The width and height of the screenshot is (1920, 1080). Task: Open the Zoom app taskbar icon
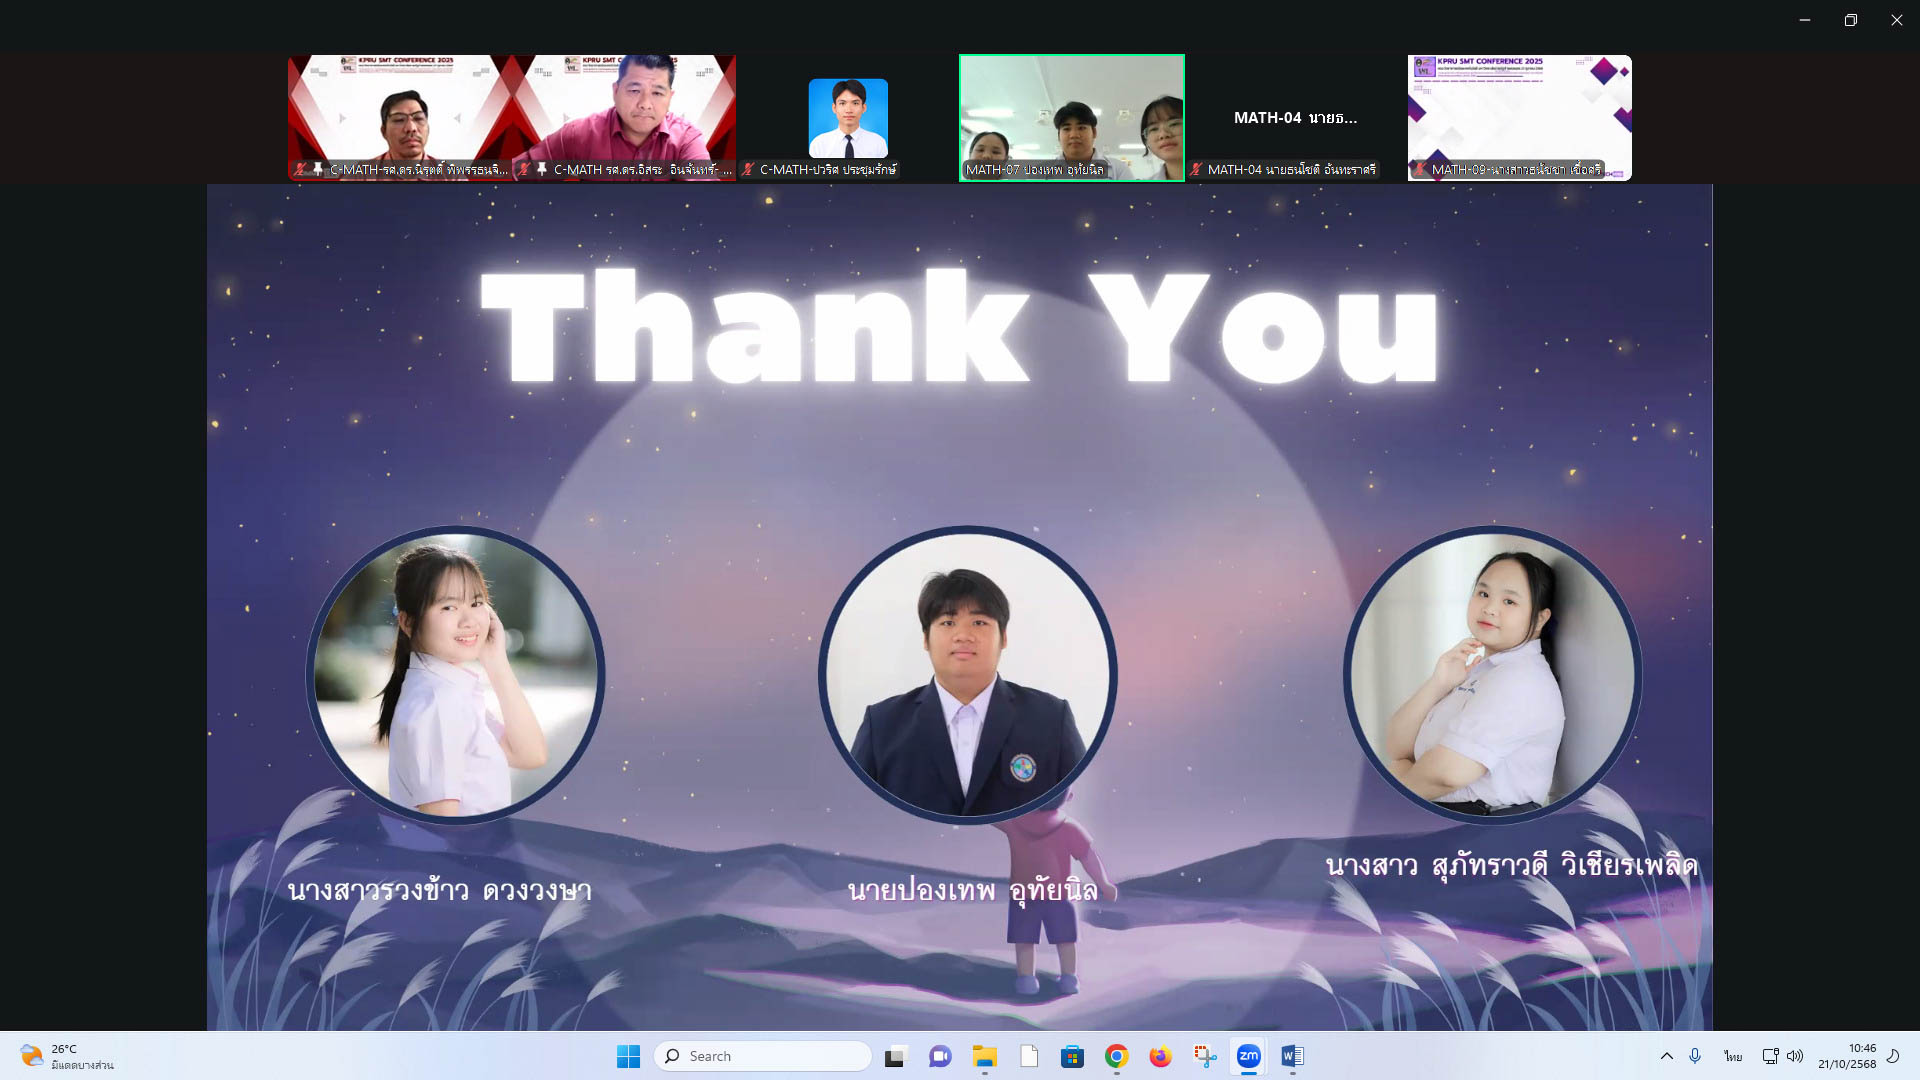click(x=1248, y=1056)
